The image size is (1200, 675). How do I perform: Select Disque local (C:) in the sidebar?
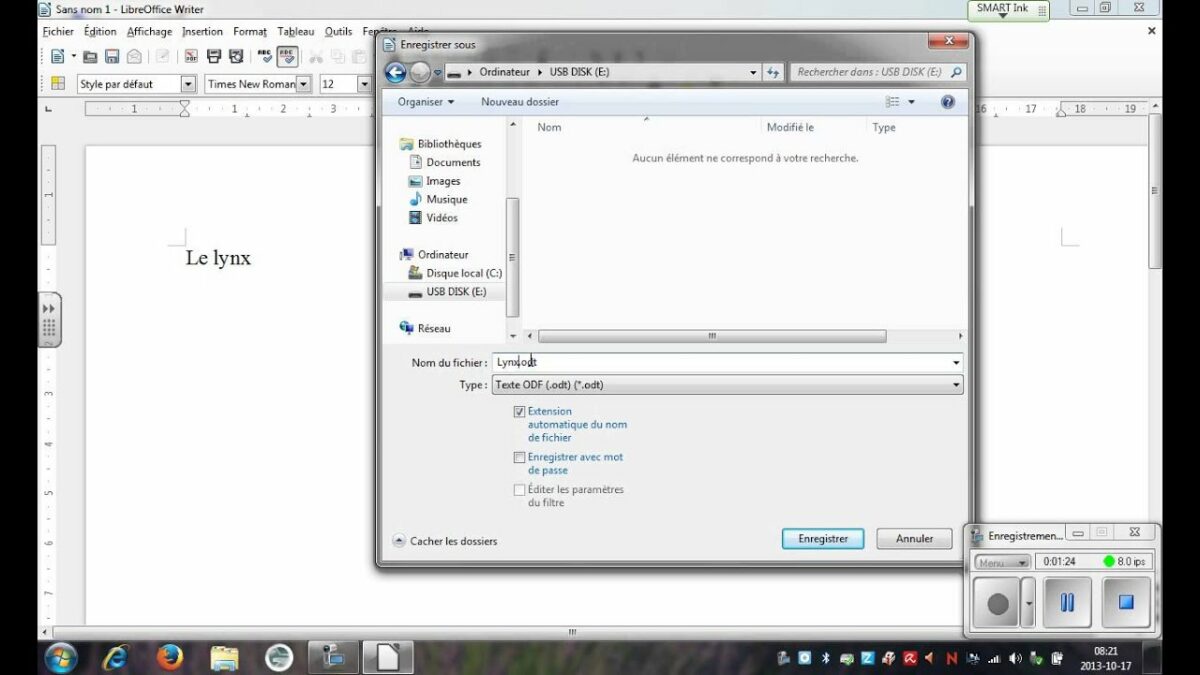click(x=463, y=273)
